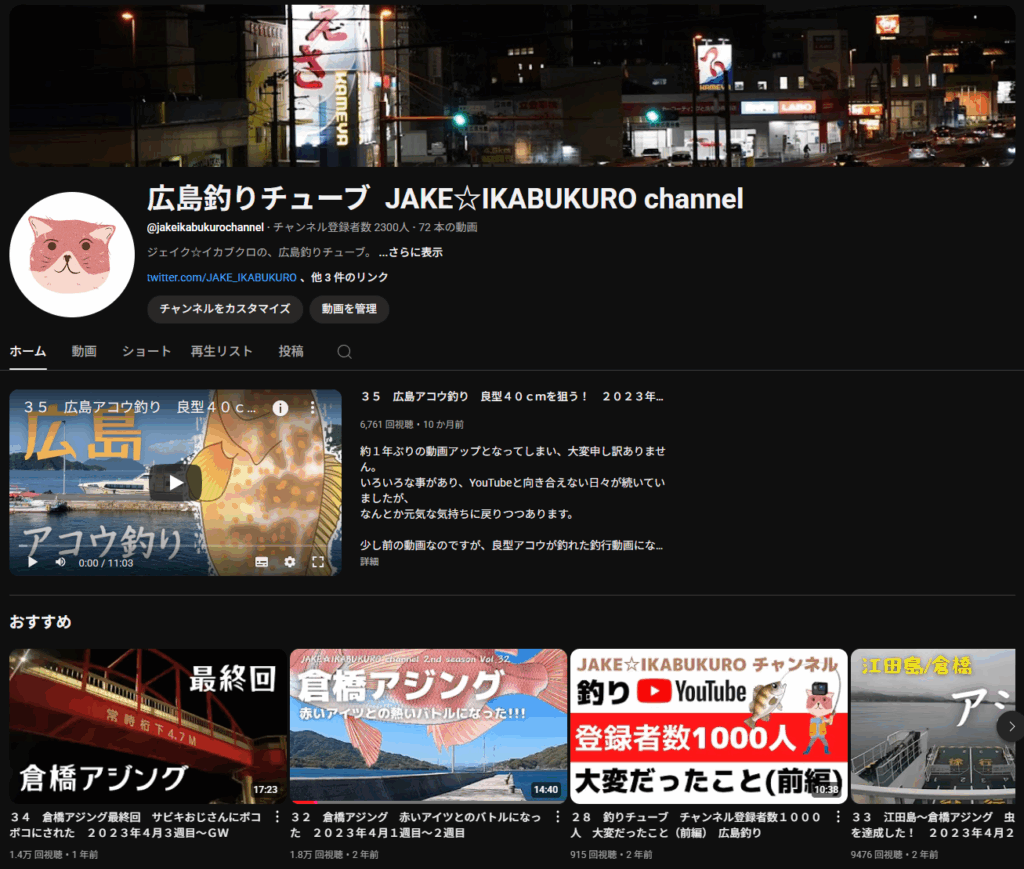
Task: Enter fullscreen on featured video
Action: tap(318, 562)
